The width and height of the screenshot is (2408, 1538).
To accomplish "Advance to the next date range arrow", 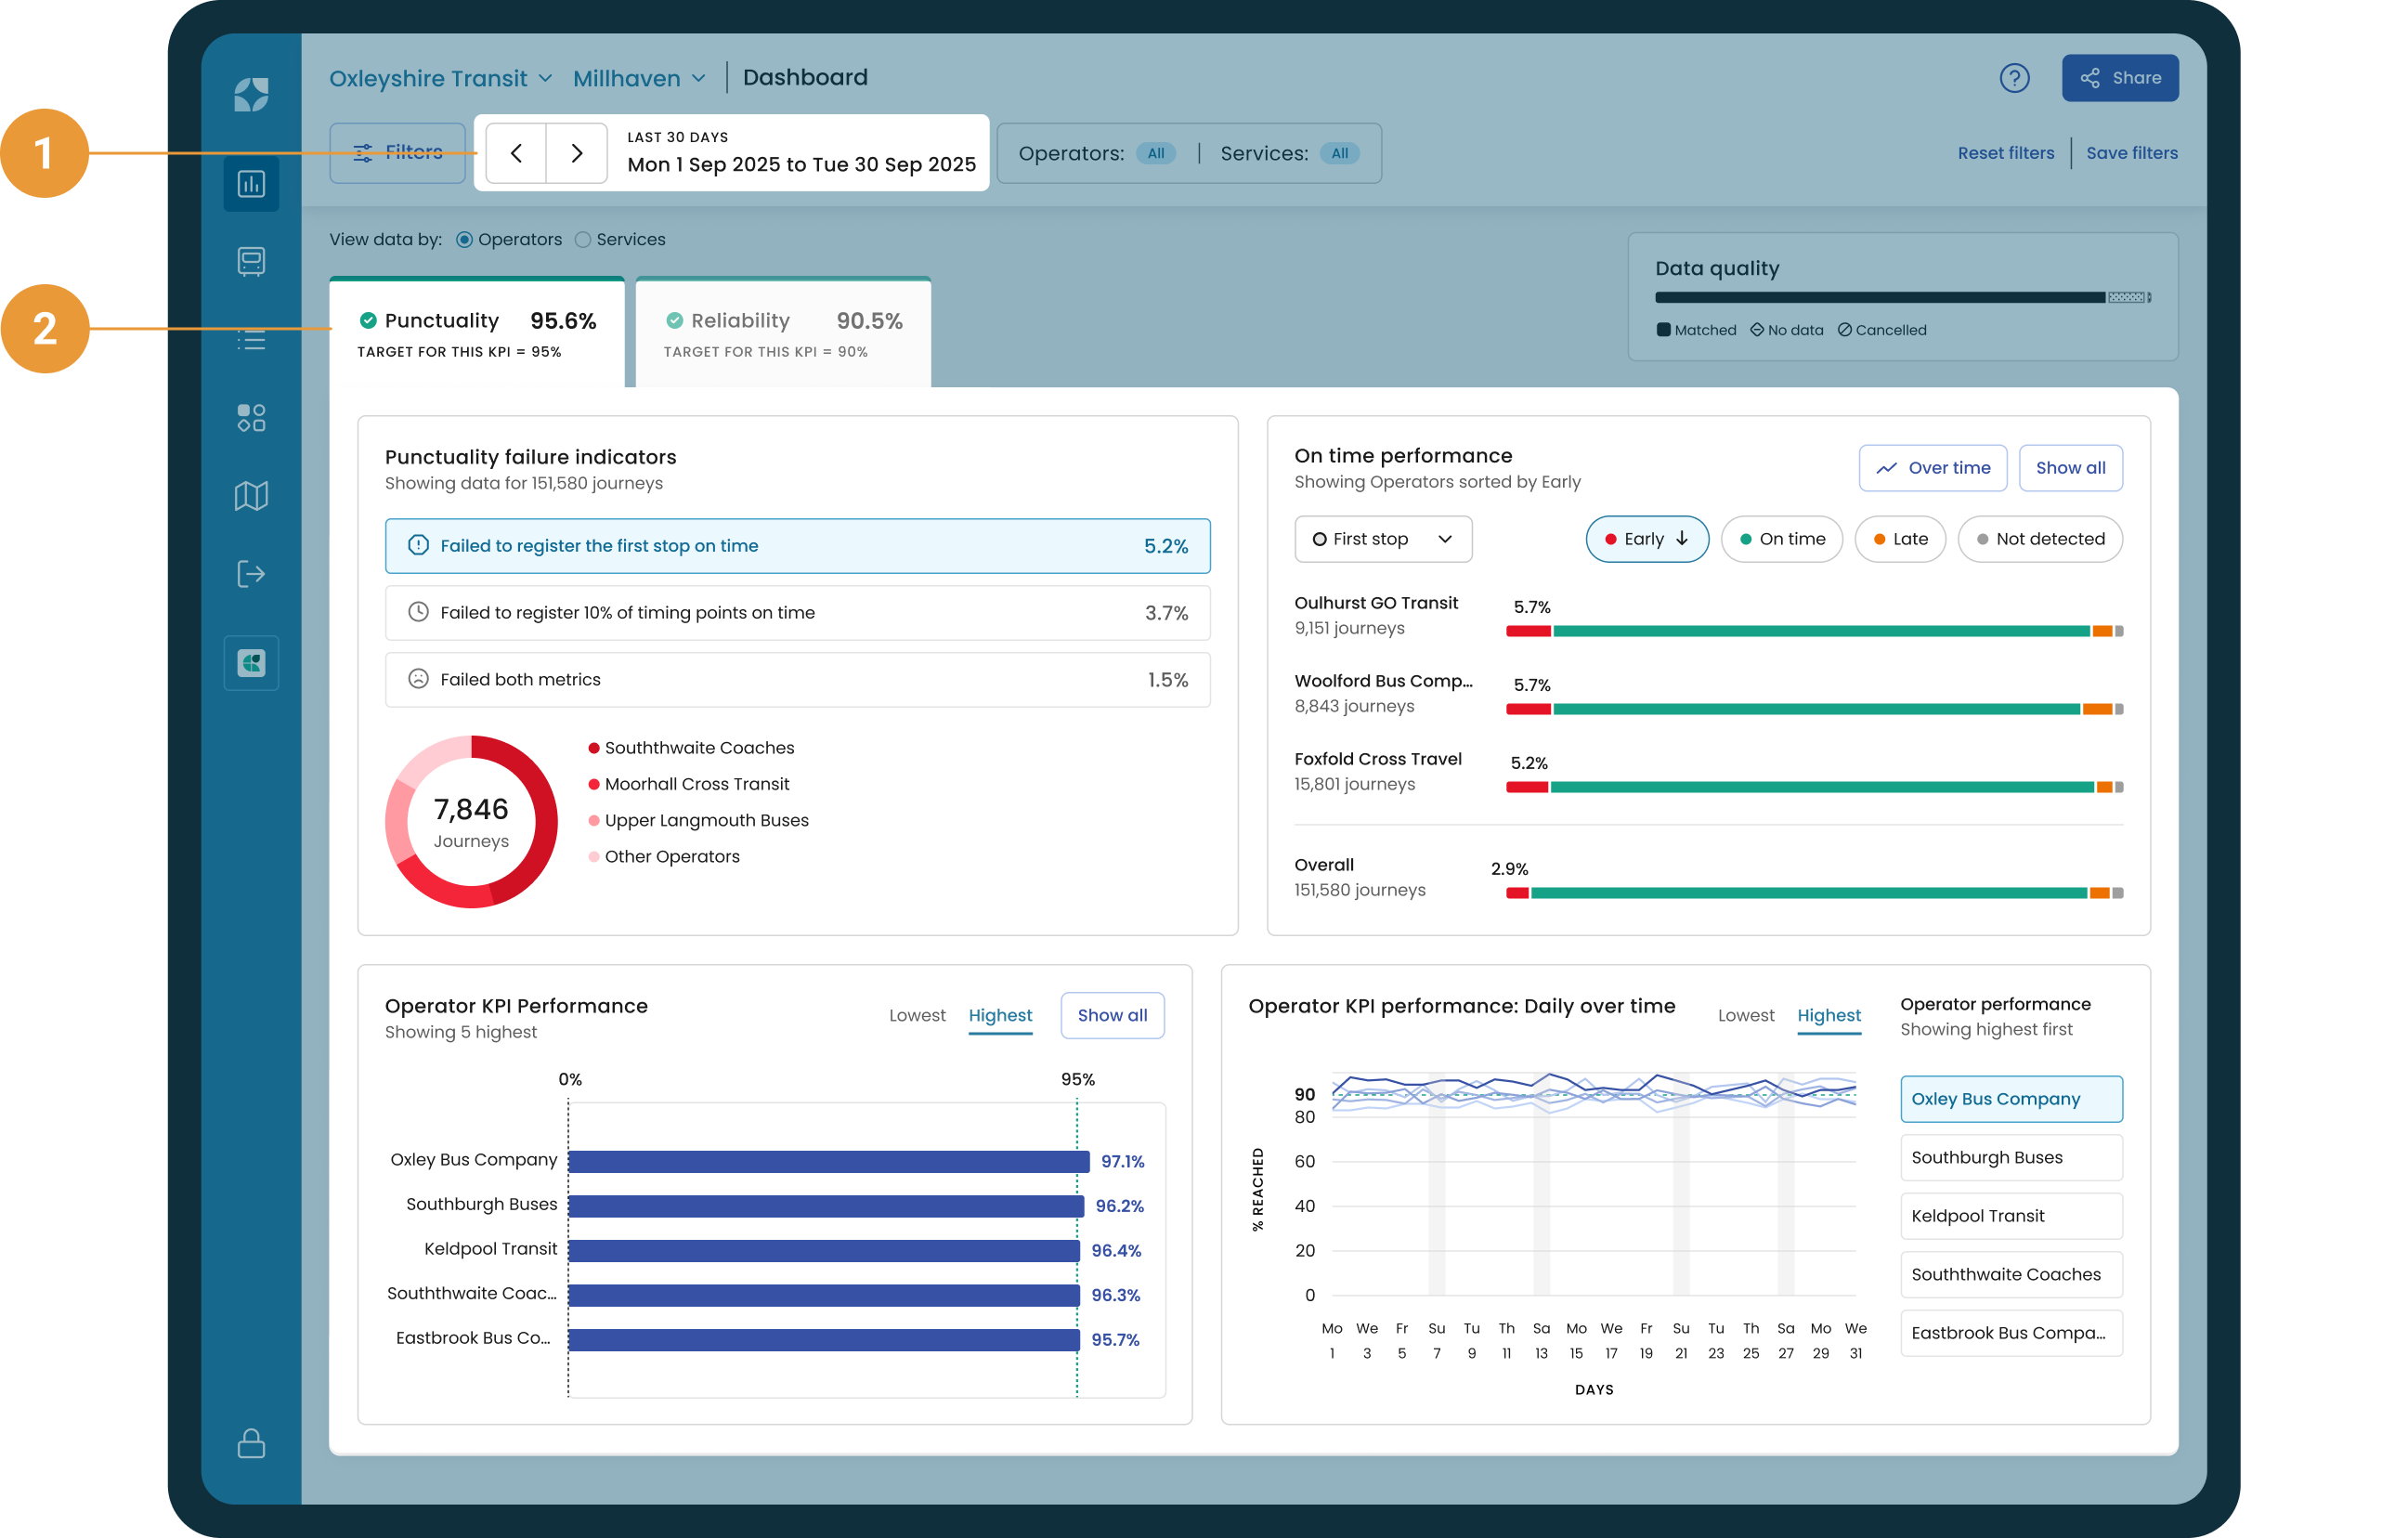I will (x=577, y=153).
